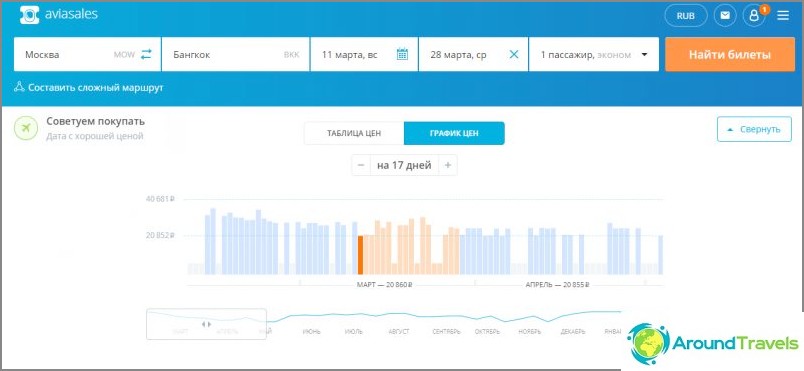Image resolution: width=804 pixels, height=371 pixels.
Task: Click the 40 681₽ axis label
Action: (160, 199)
